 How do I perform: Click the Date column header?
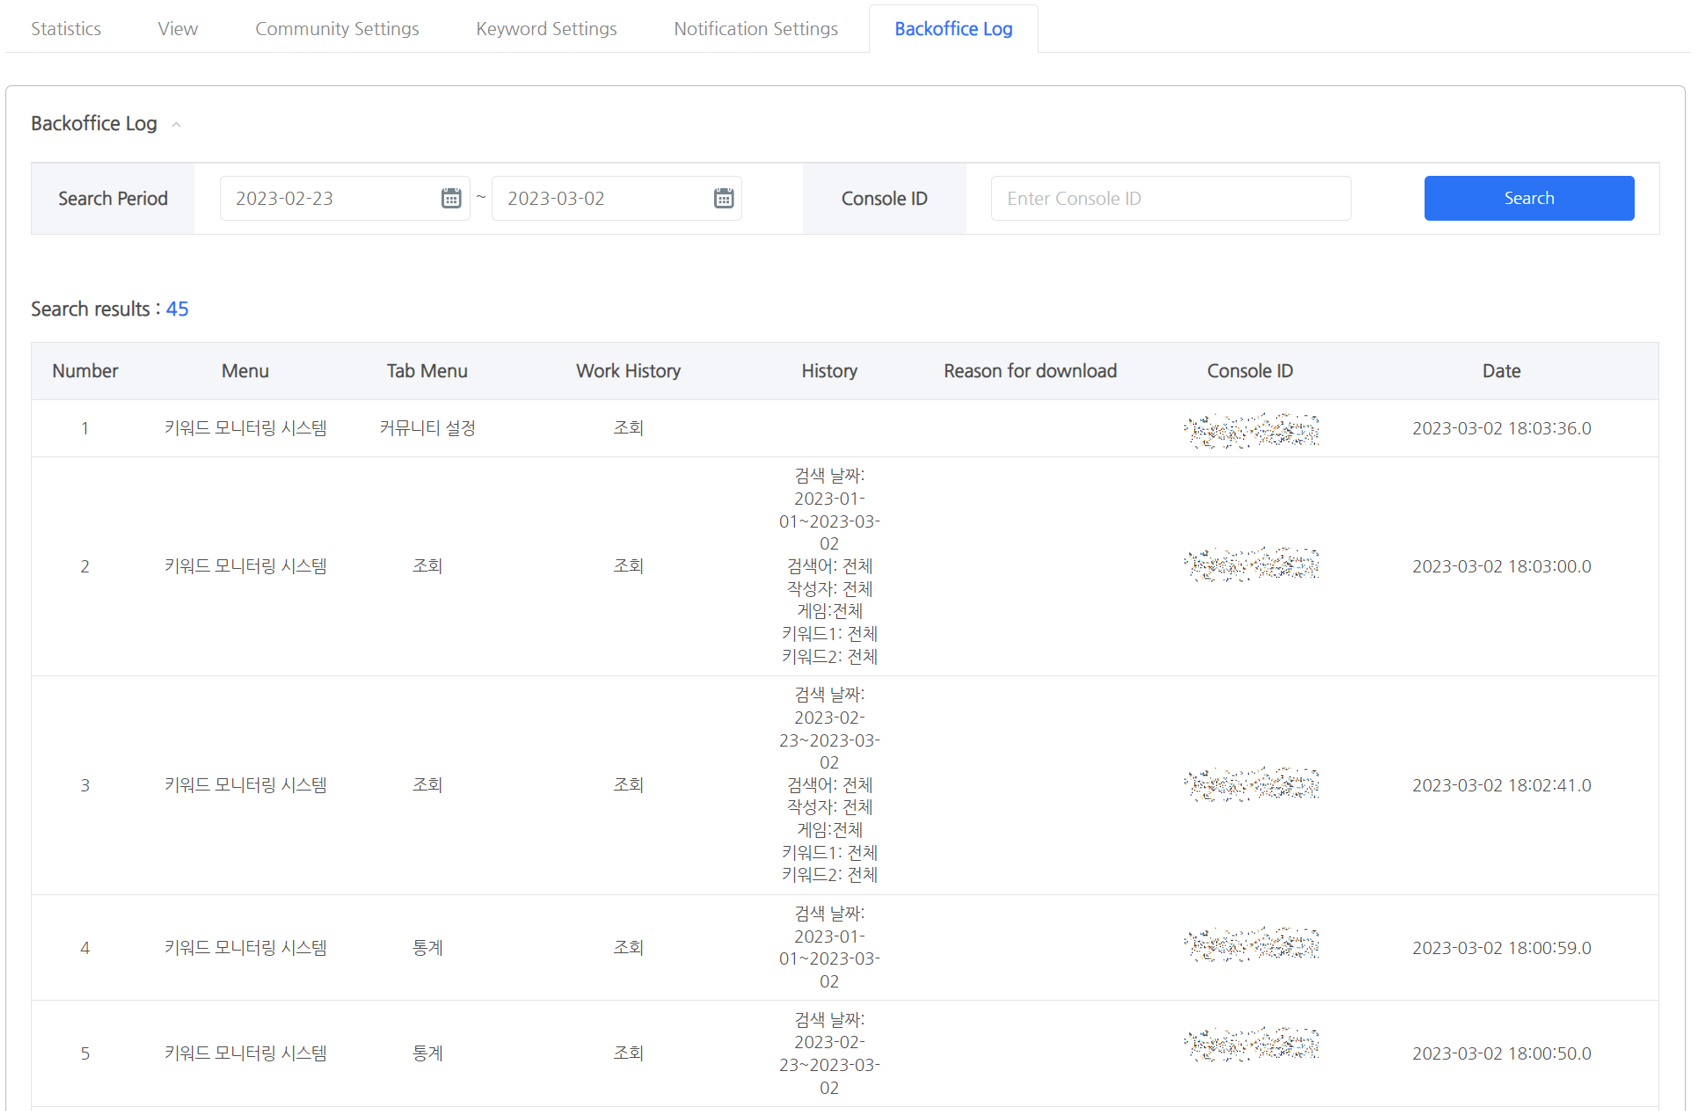pyautogui.click(x=1501, y=371)
